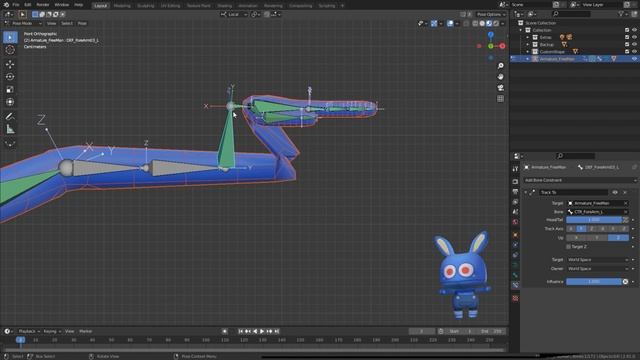Toggle Backup collection visibility eye
This screenshot has height=360, width=640.
(634, 44)
